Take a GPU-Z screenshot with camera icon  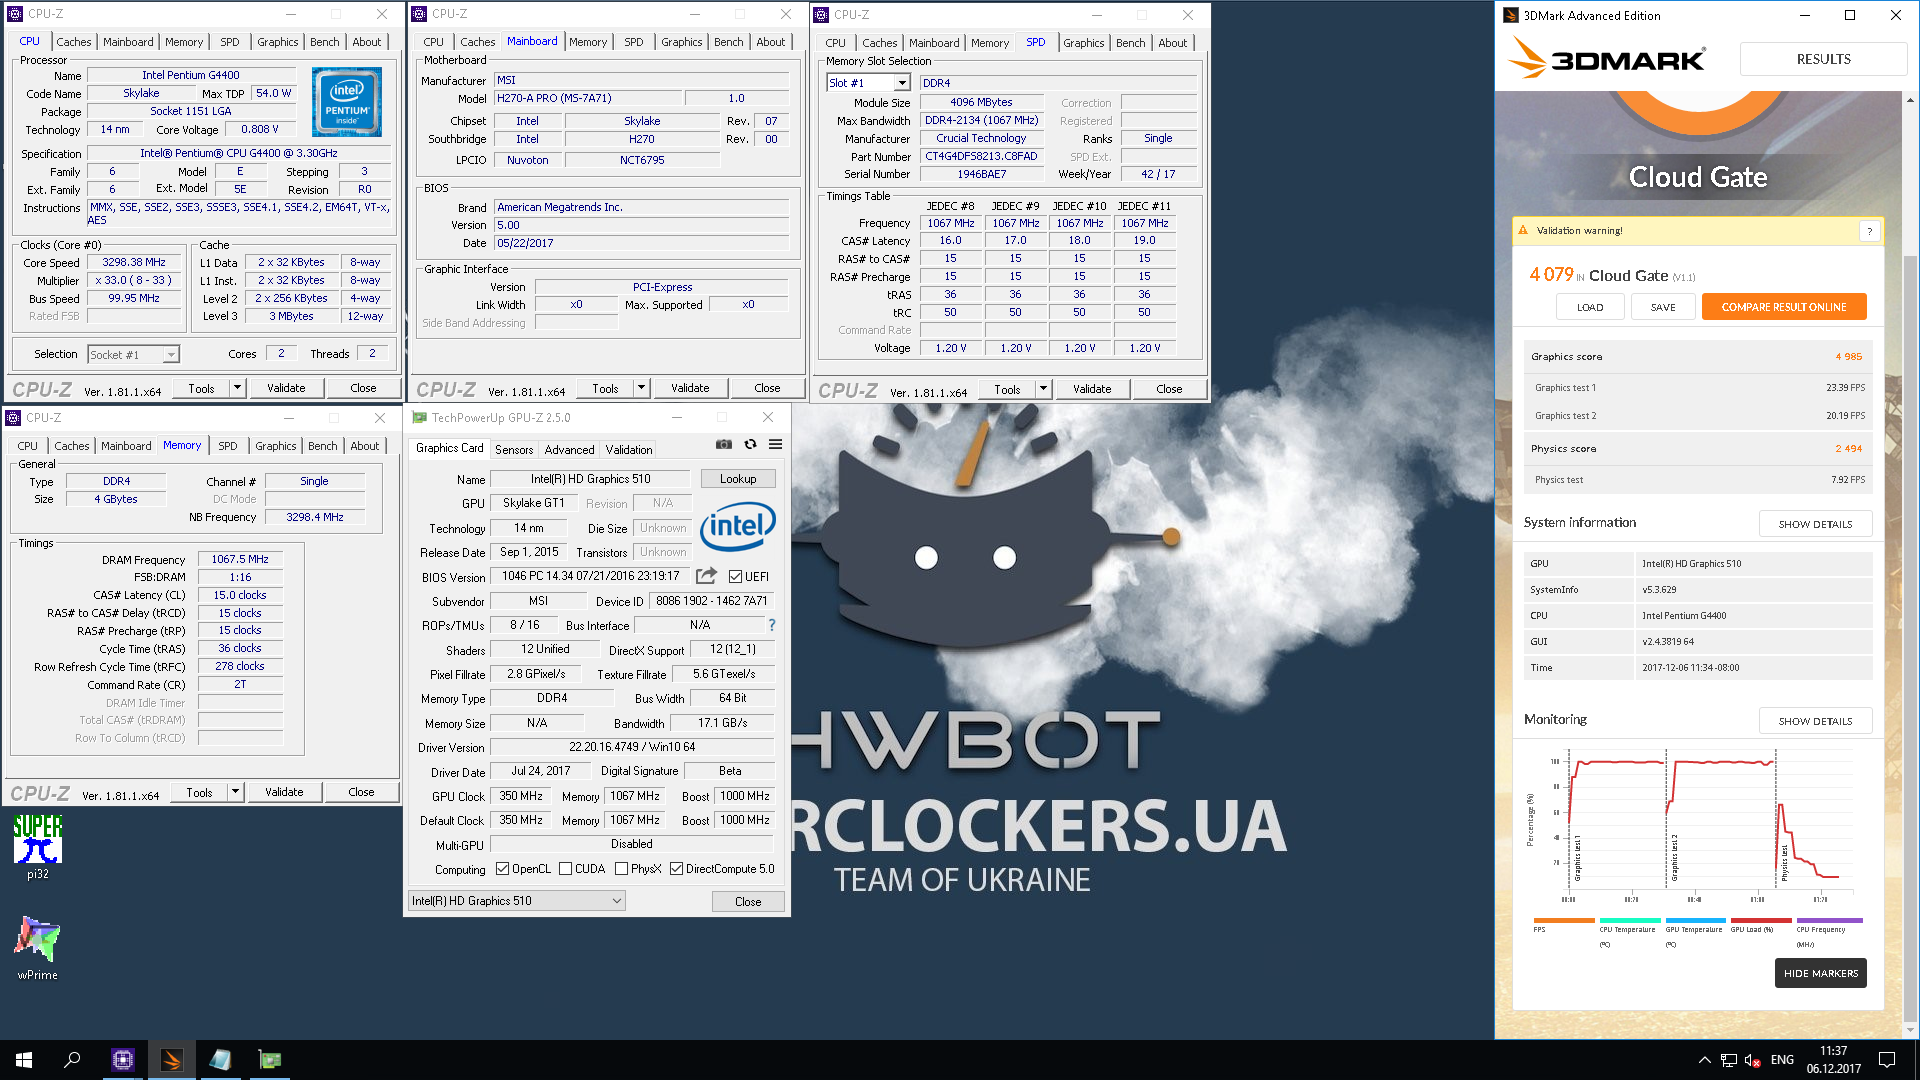[x=724, y=444]
